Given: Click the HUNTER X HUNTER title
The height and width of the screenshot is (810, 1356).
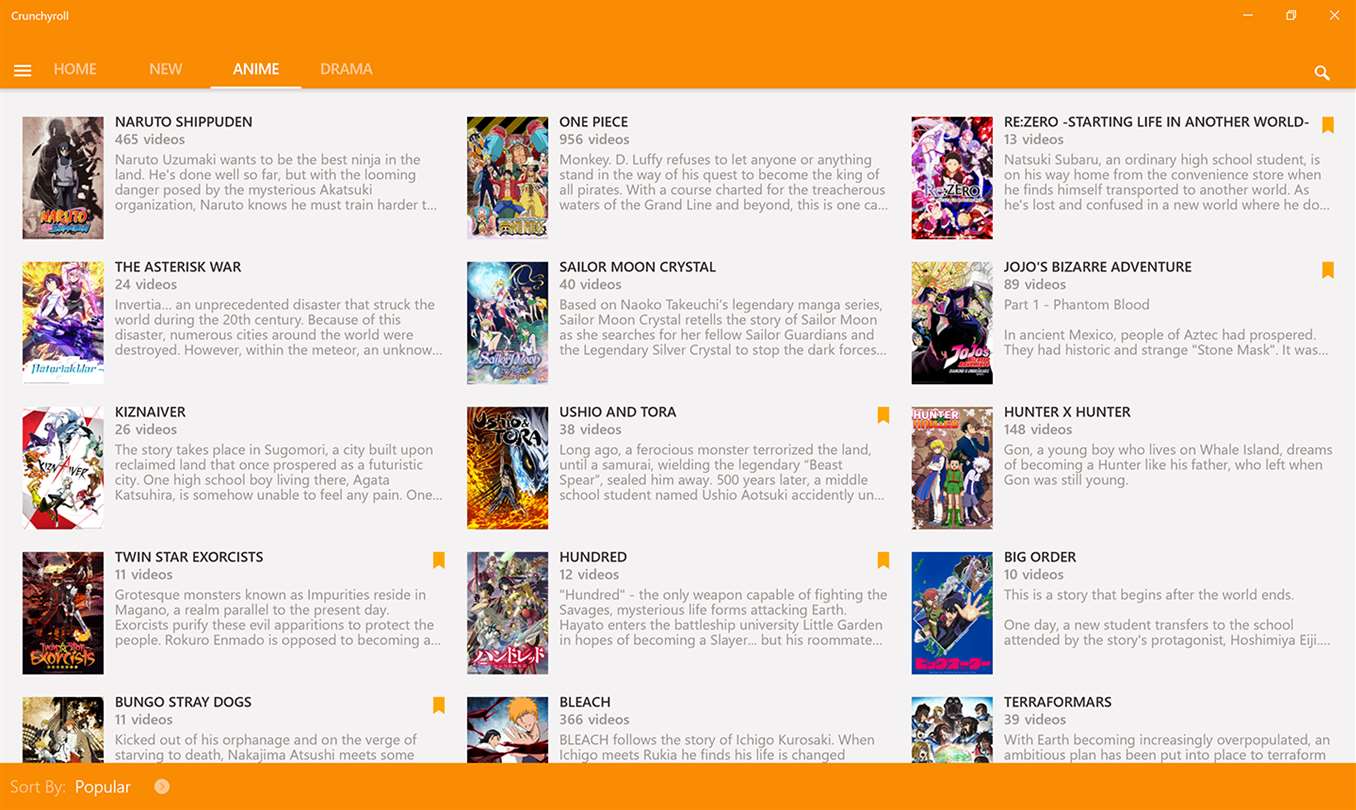Looking at the screenshot, I should tap(1067, 412).
